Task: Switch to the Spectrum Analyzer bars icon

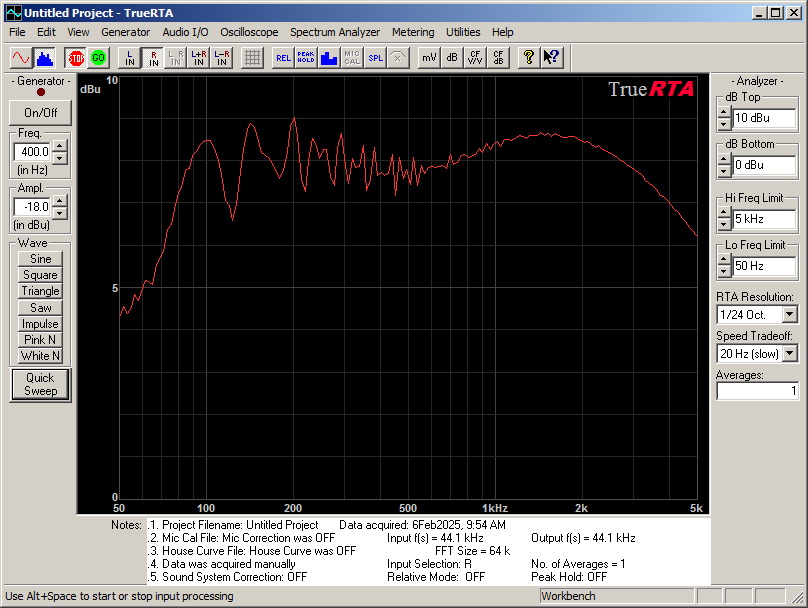Action: (45, 57)
